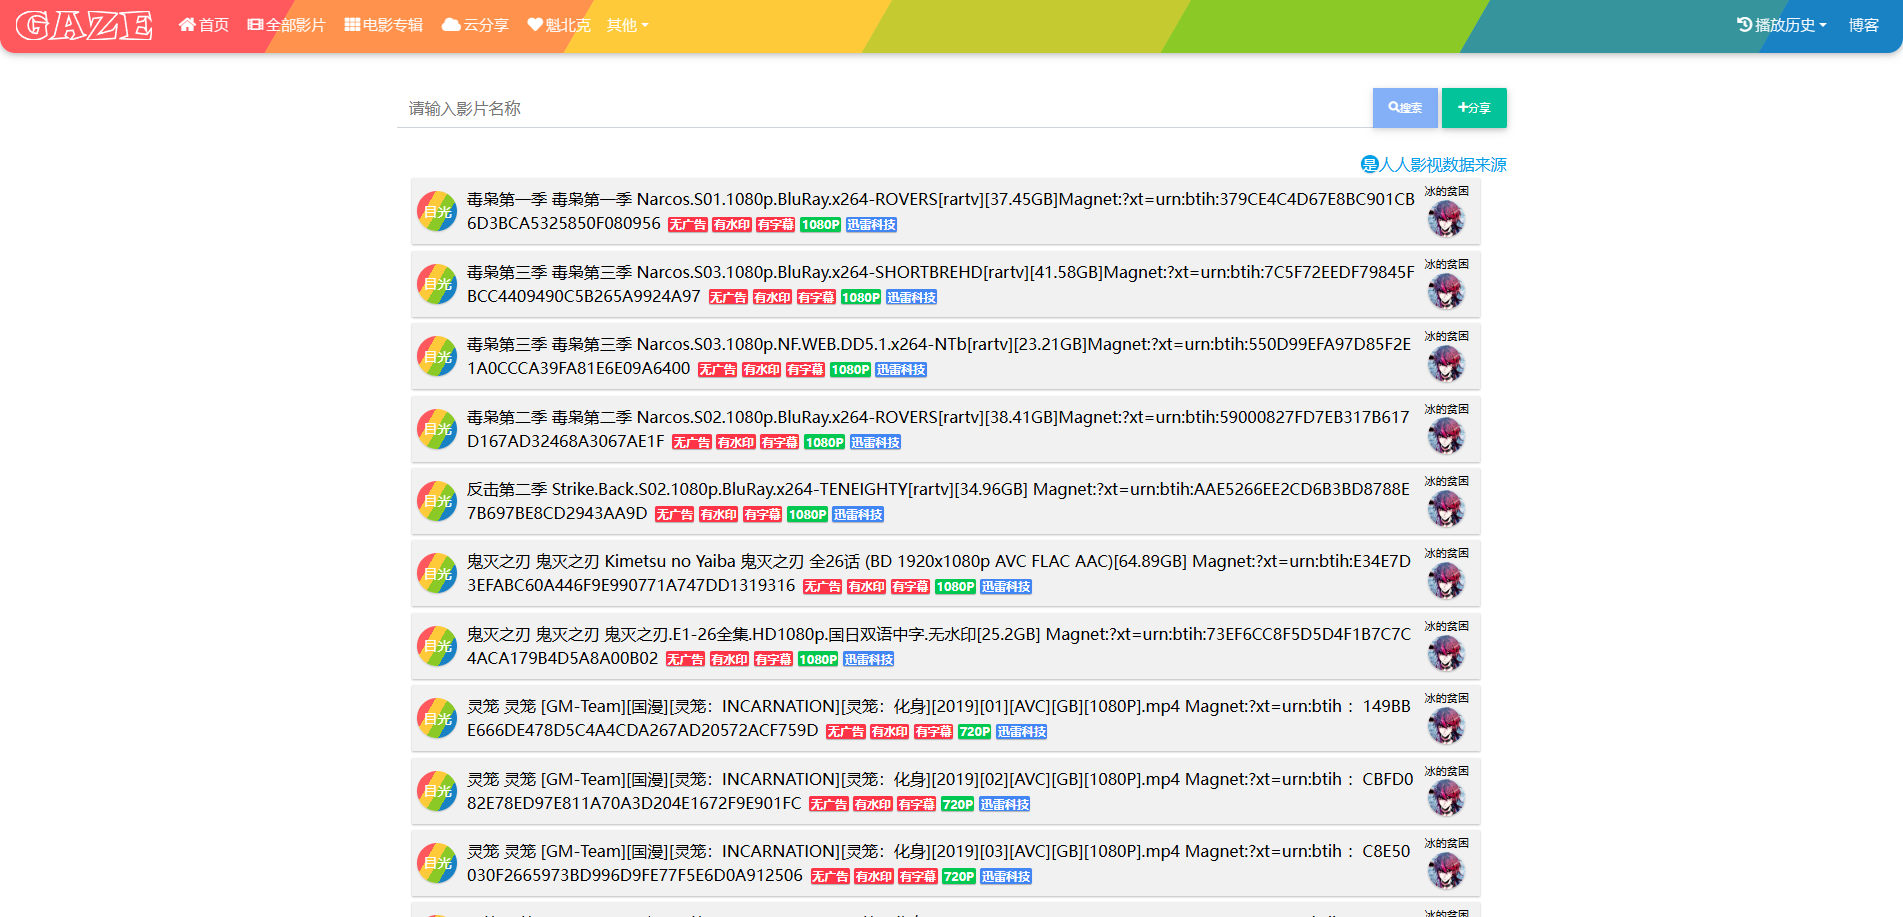Go to 首页 home in navbar
The image size is (1903, 917).
tap(204, 25)
